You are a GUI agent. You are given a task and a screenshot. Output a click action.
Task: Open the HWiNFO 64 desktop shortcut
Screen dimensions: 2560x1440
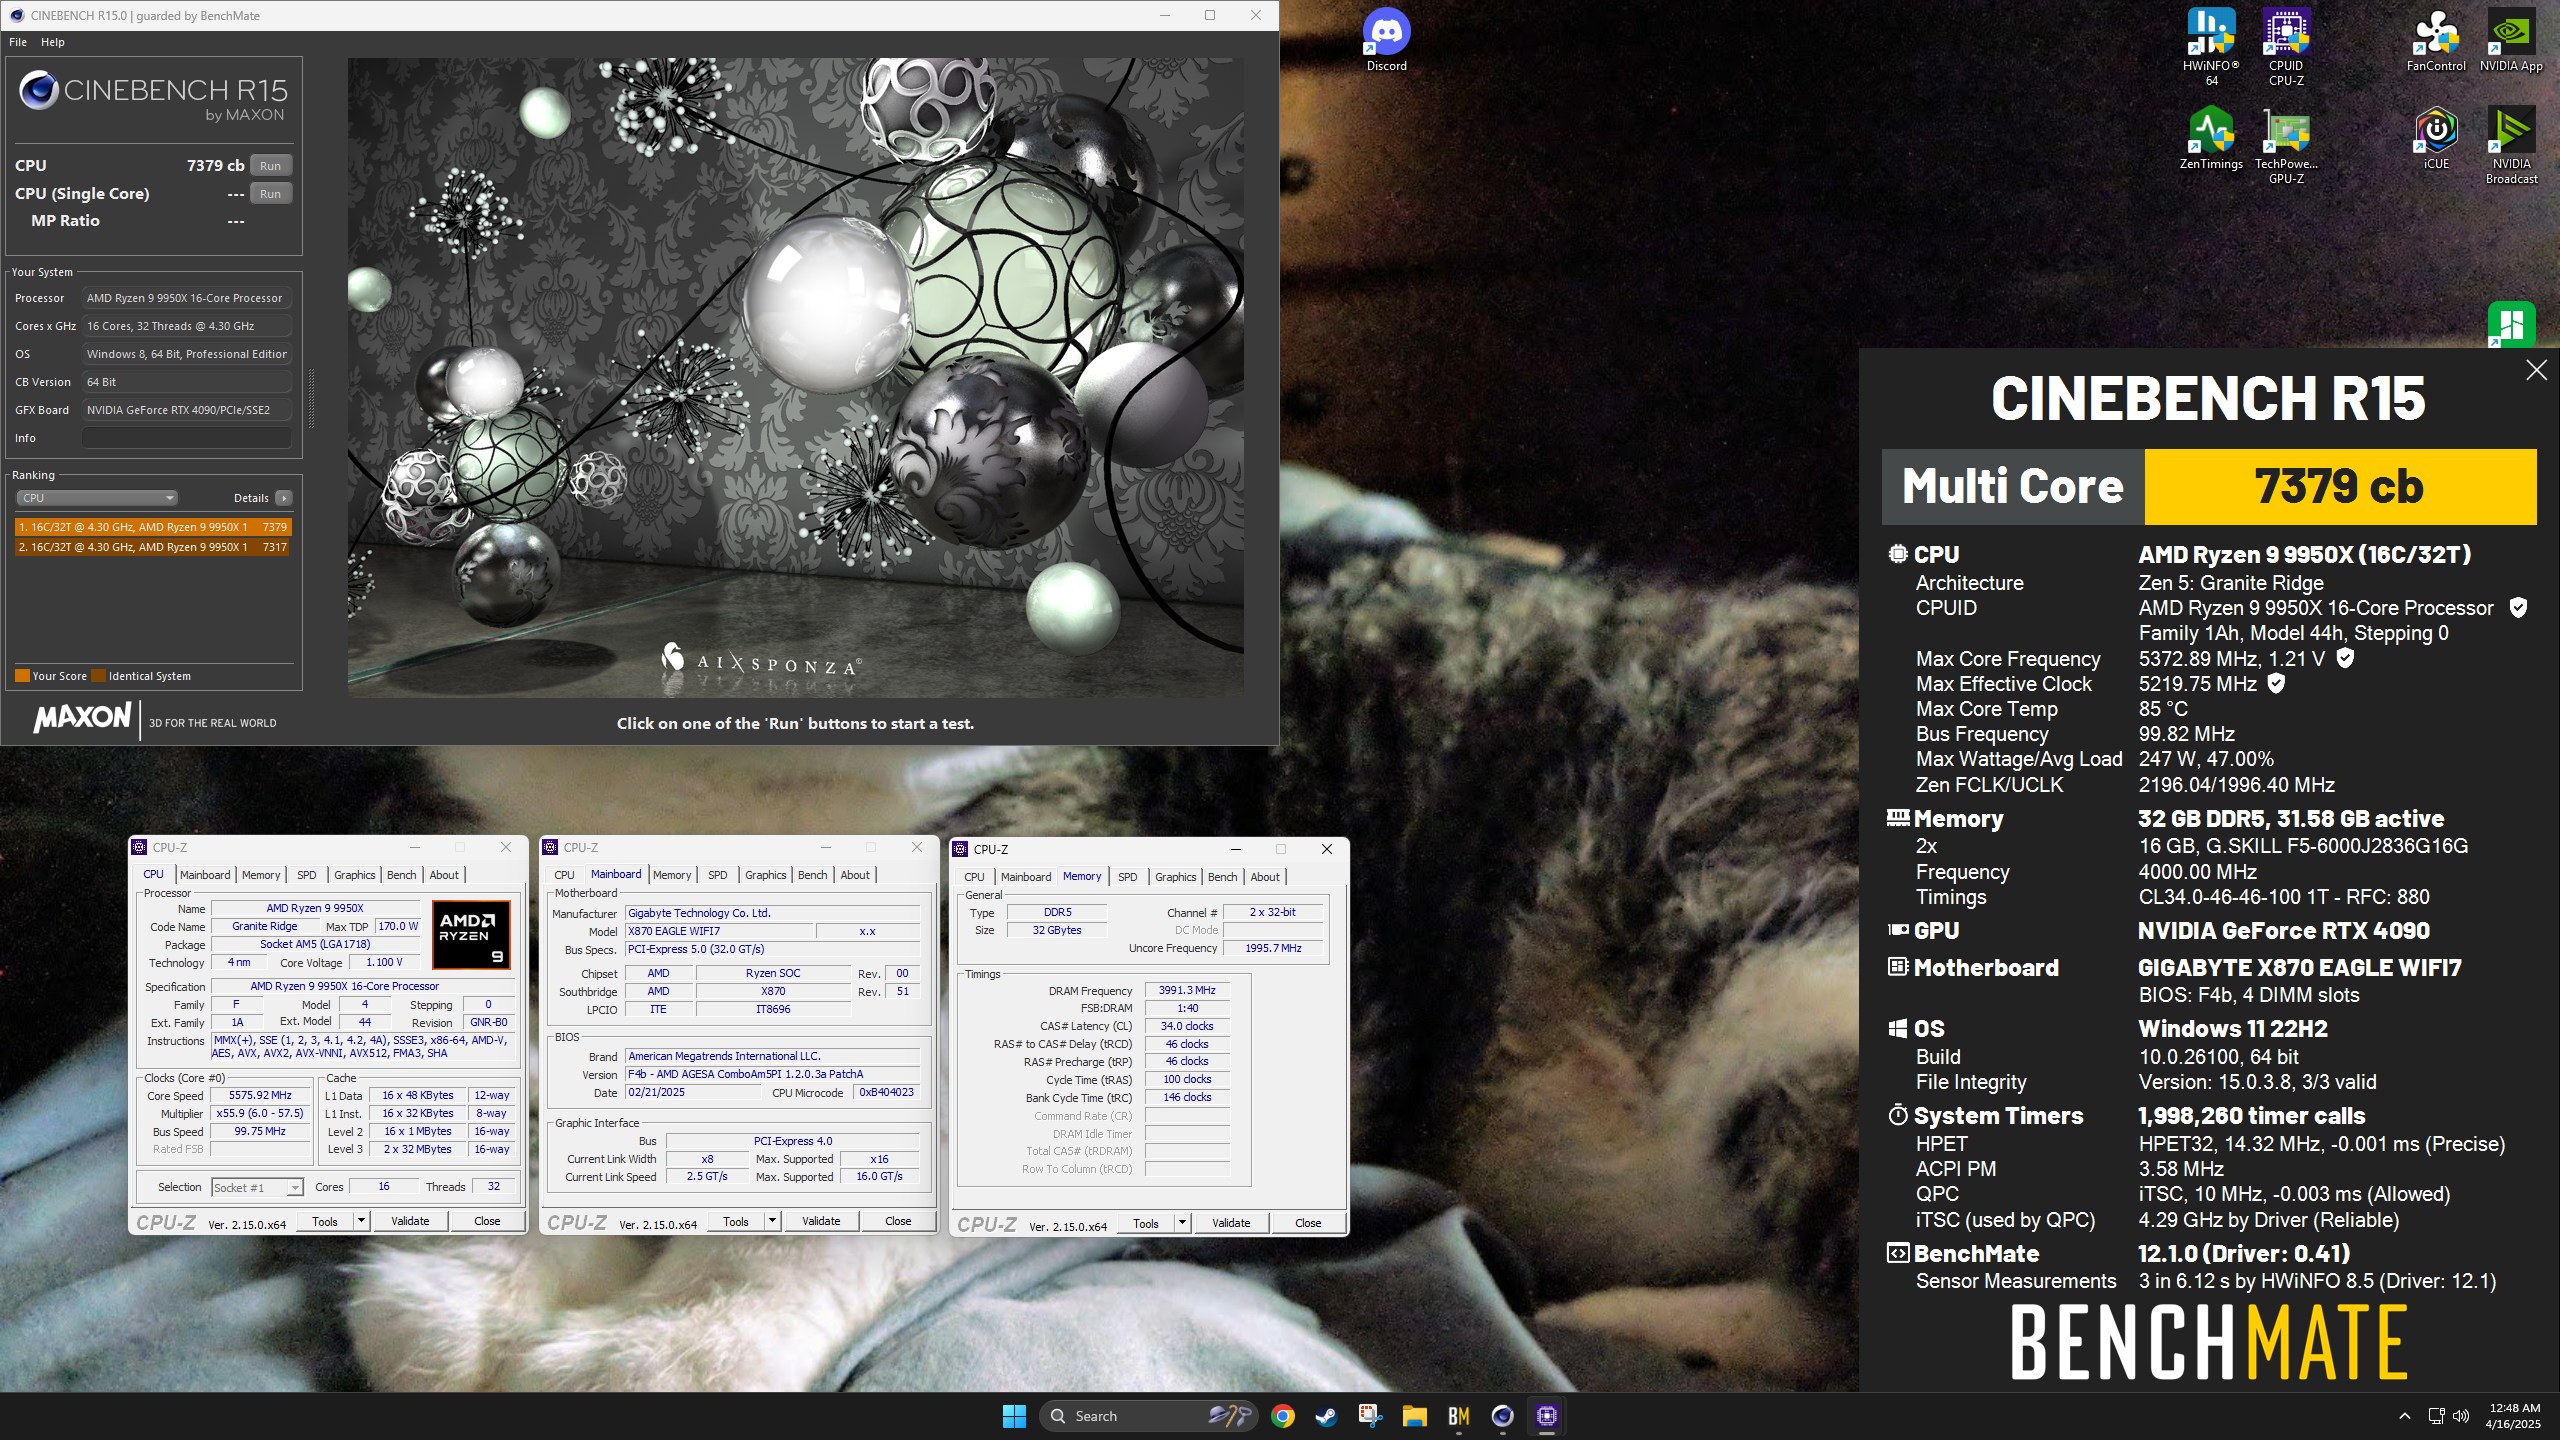coord(2211,47)
